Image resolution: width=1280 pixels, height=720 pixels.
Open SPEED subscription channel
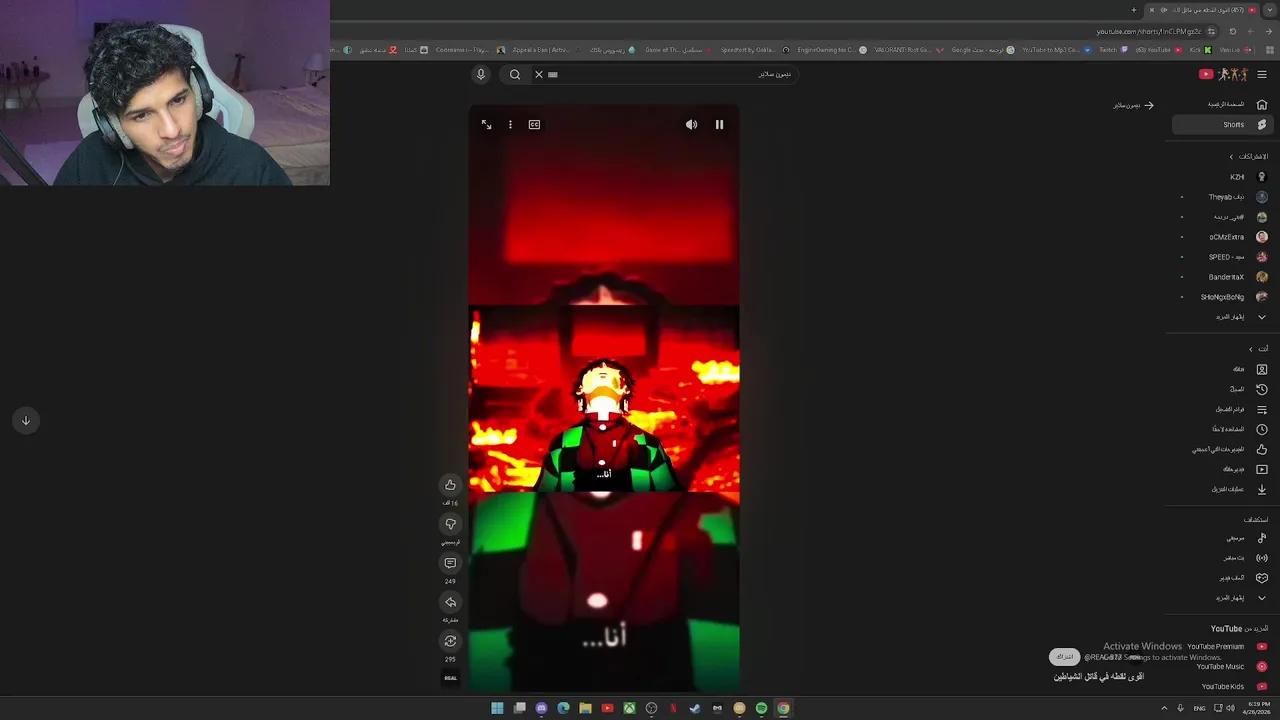coord(1225,257)
